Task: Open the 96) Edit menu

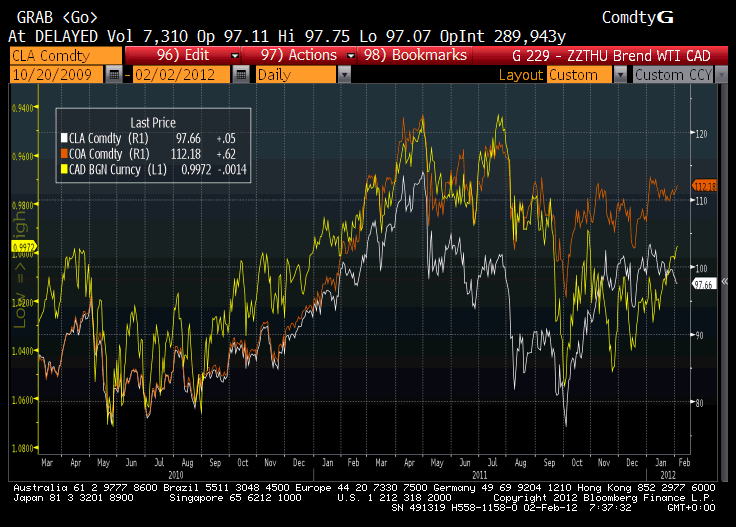Action: [x=183, y=55]
